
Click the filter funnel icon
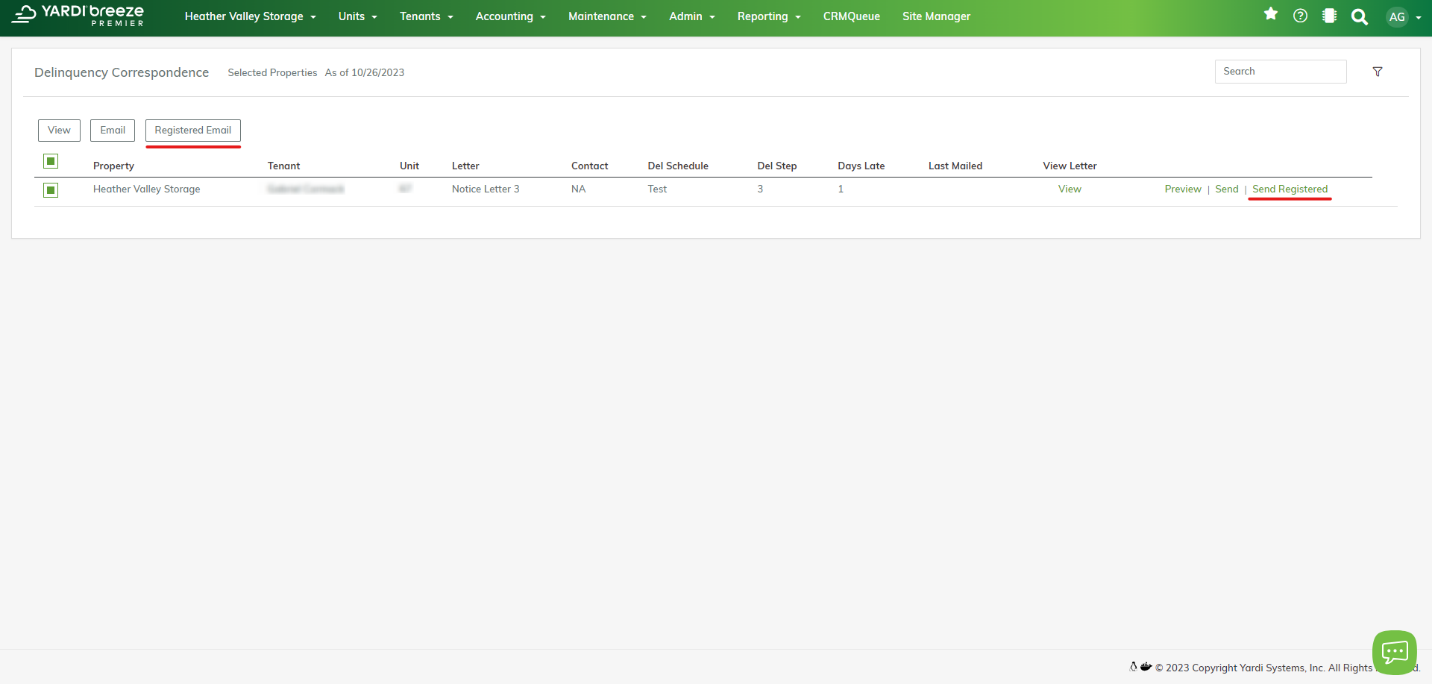[1377, 72]
